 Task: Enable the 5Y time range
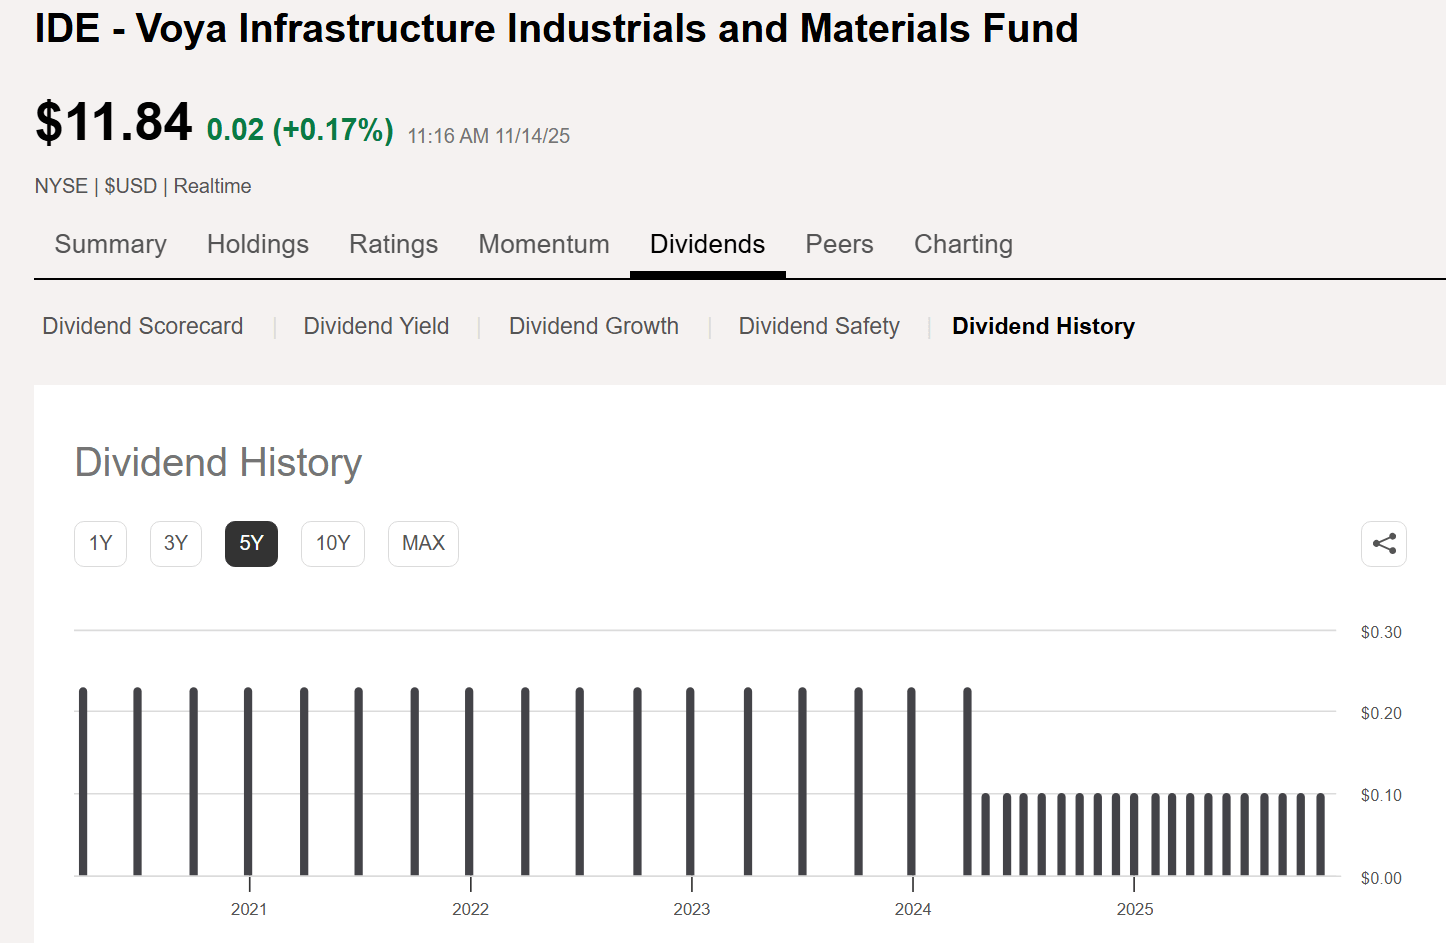pyautogui.click(x=251, y=543)
